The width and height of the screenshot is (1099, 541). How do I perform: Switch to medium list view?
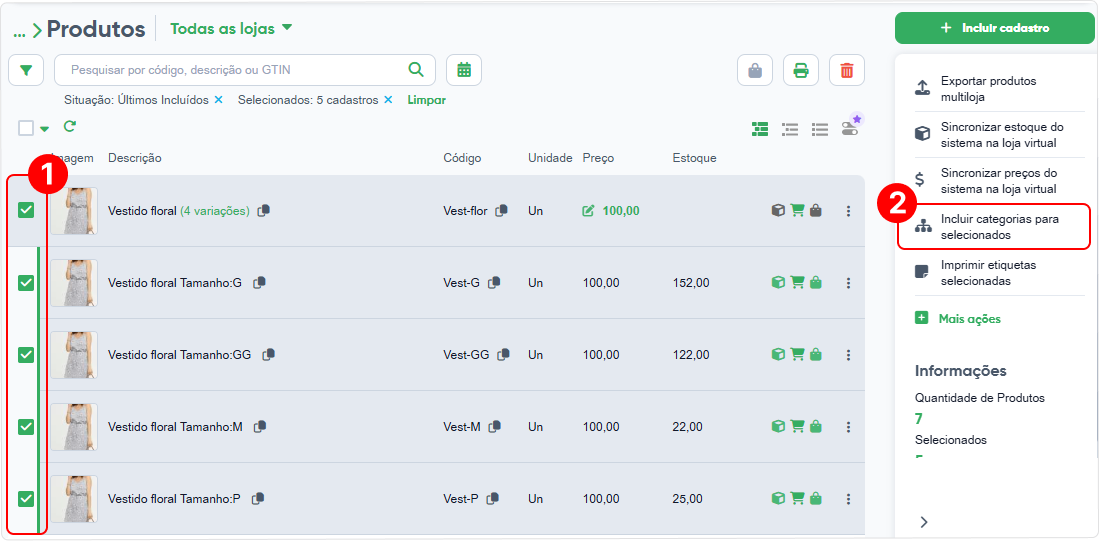coord(791,129)
